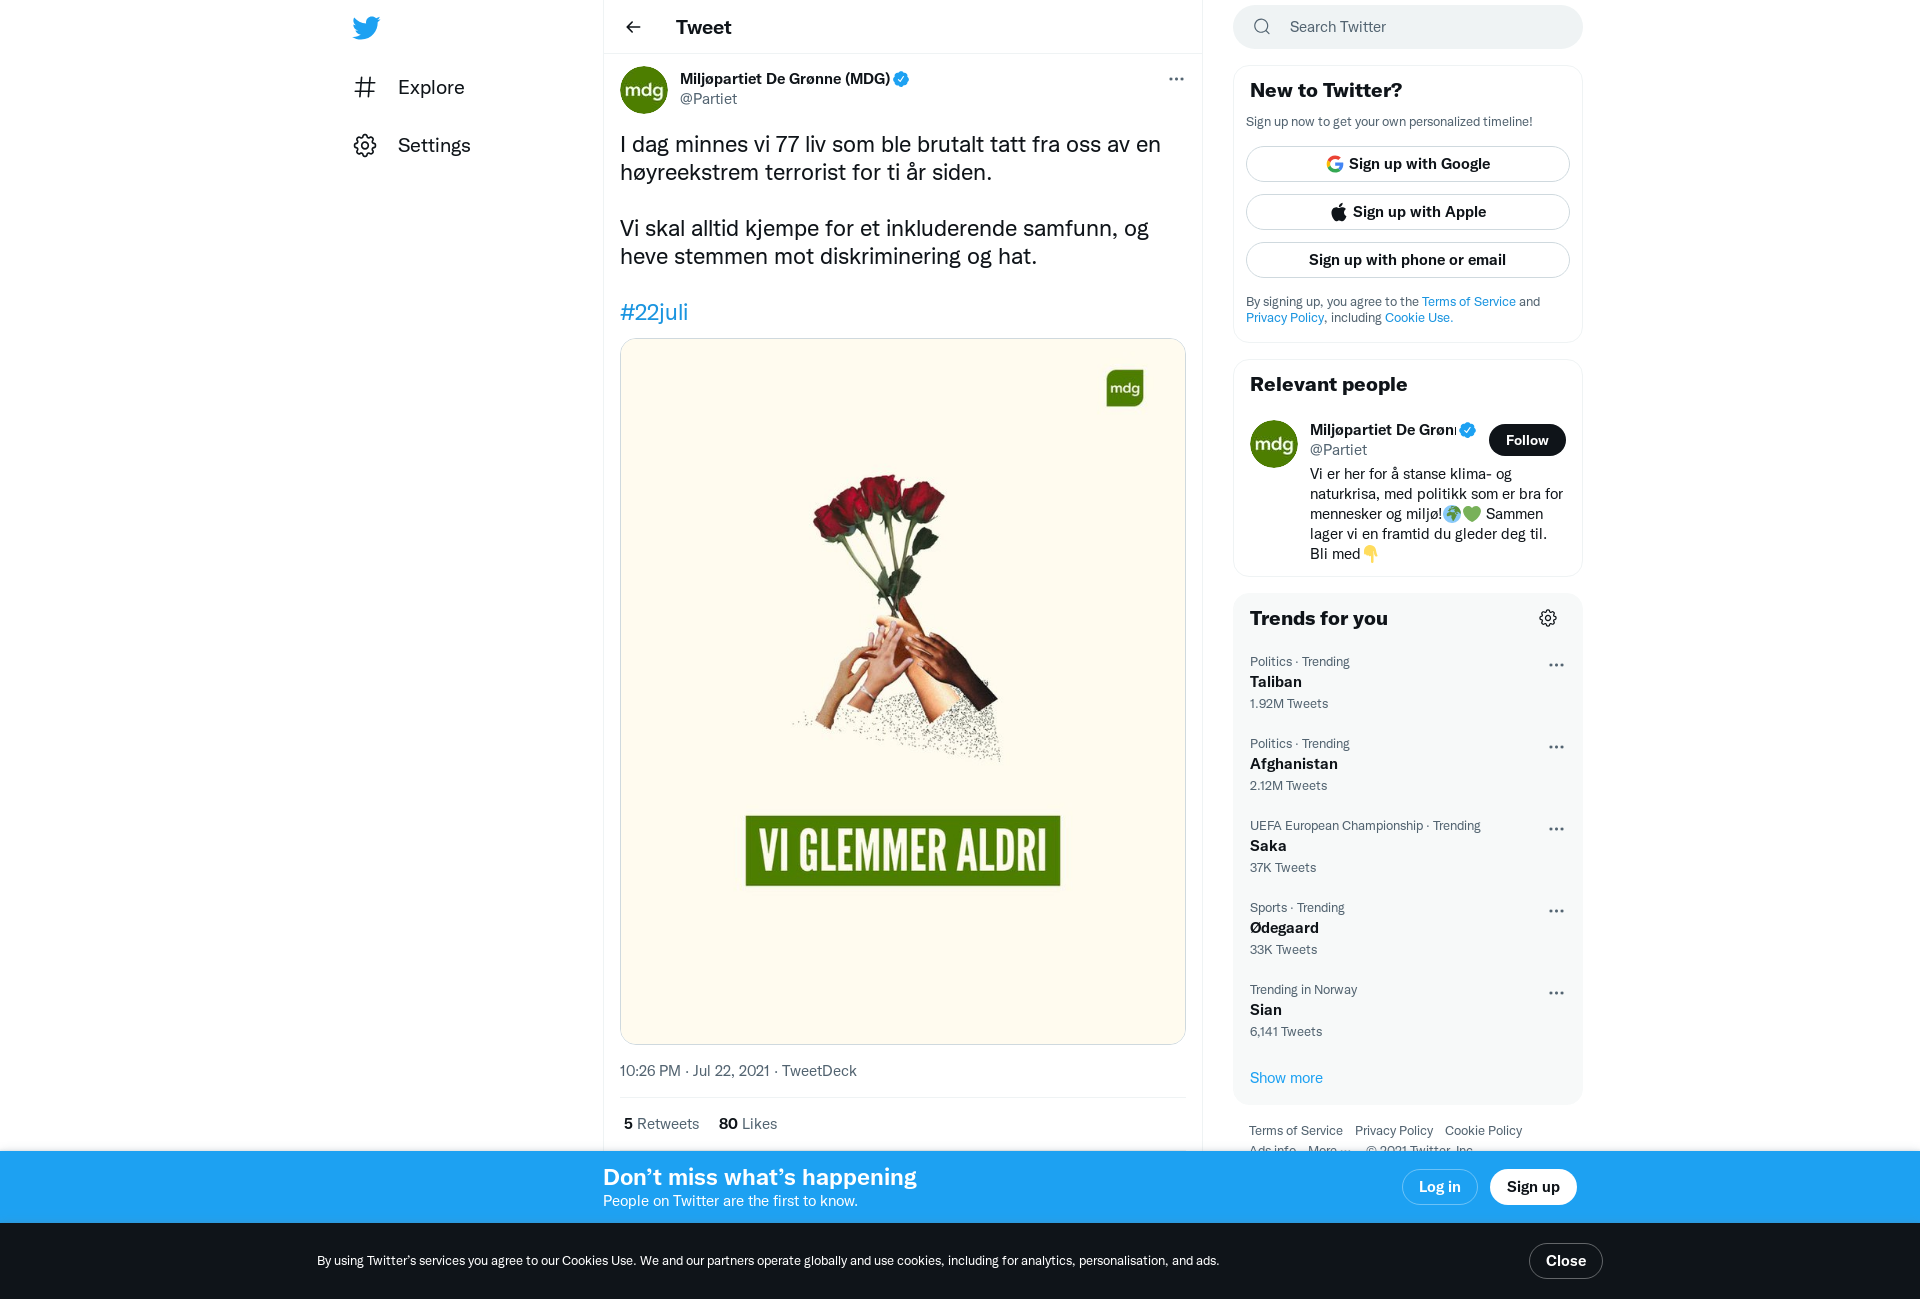
Task: Open the tweet's three-dot more menu
Action: 1176,79
